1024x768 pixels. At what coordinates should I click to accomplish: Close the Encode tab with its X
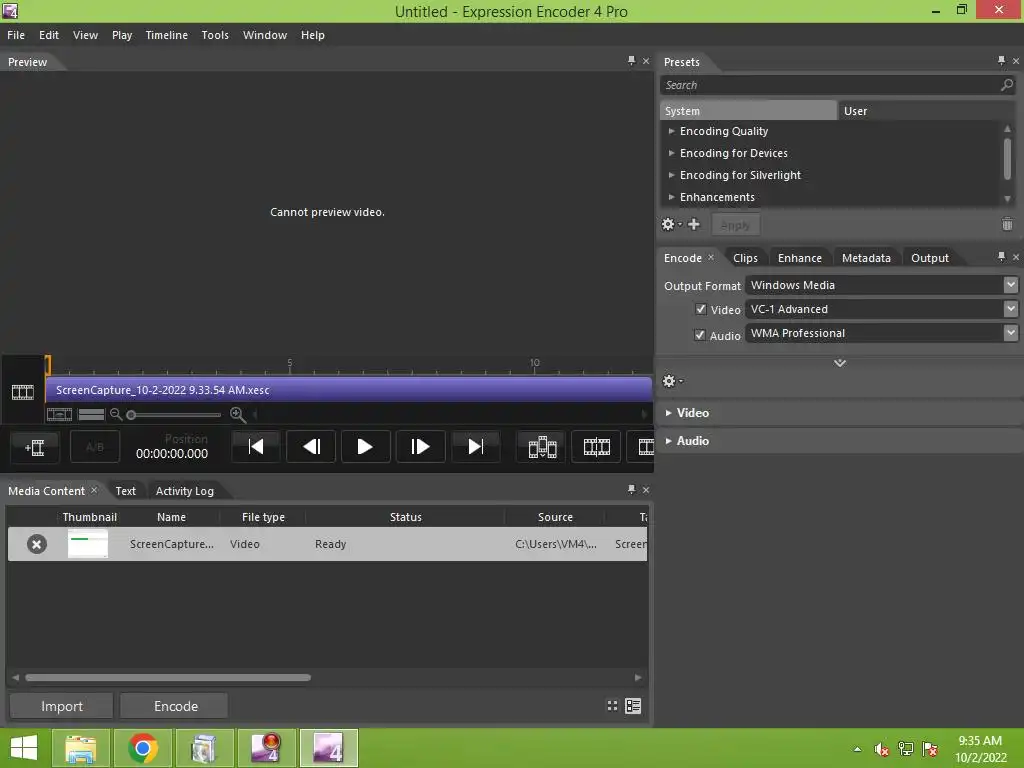[x=711, y=257]
